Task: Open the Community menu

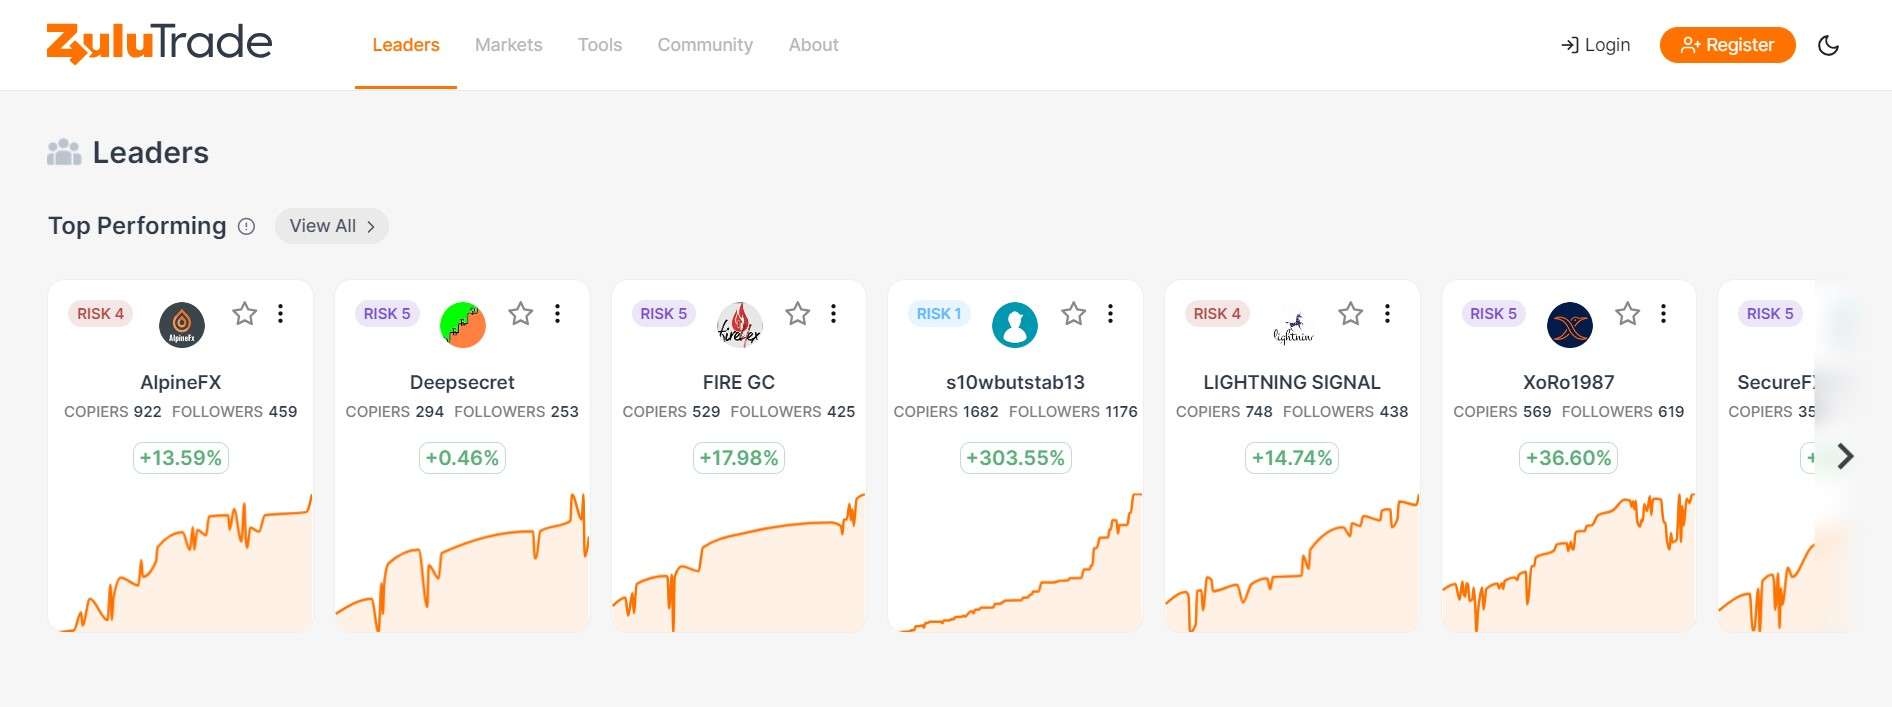Action: pos(705,45)
